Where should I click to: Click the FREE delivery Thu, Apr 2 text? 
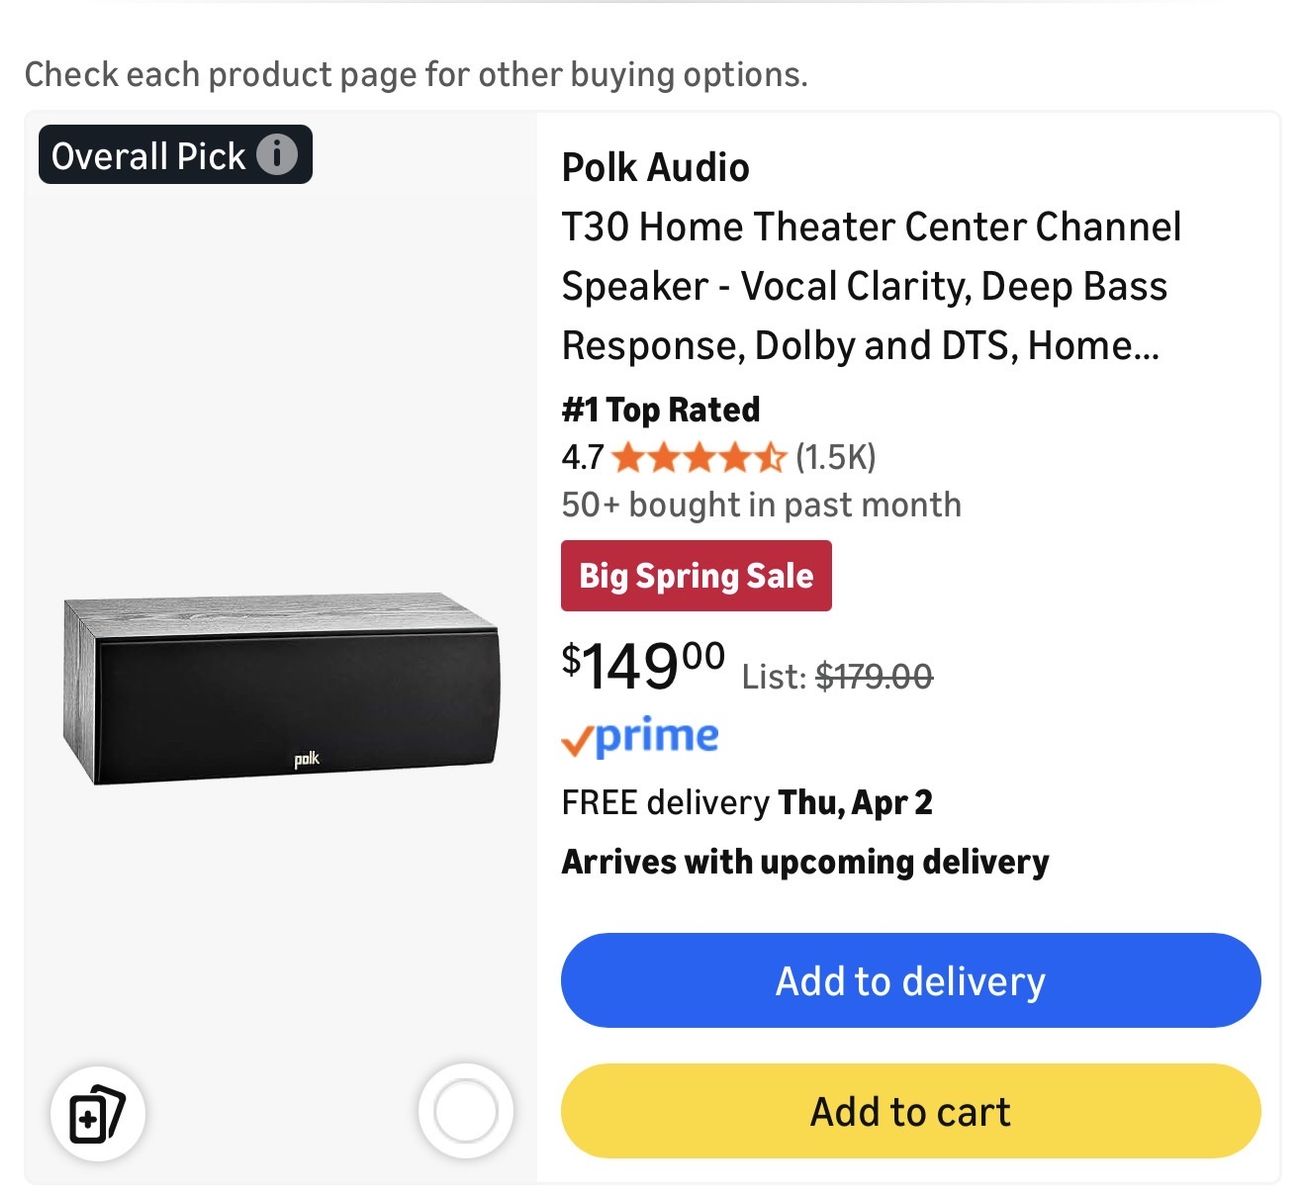(747, 803)
